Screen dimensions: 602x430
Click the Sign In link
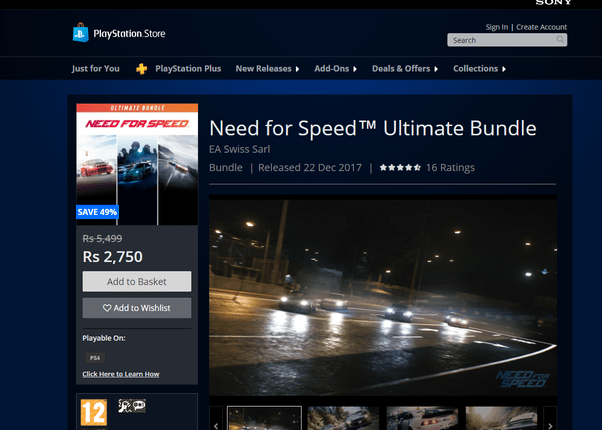click(x=496, y=27)
